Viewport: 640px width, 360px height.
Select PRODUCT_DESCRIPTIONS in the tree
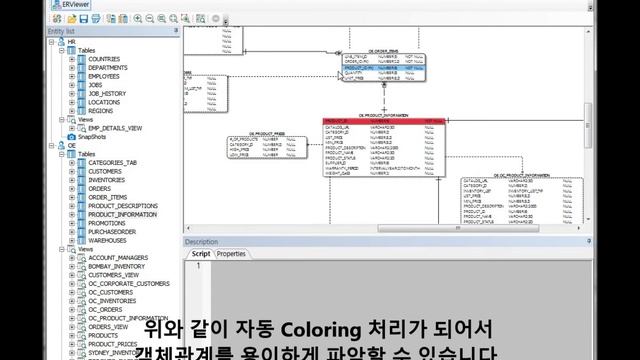point(123,206)
